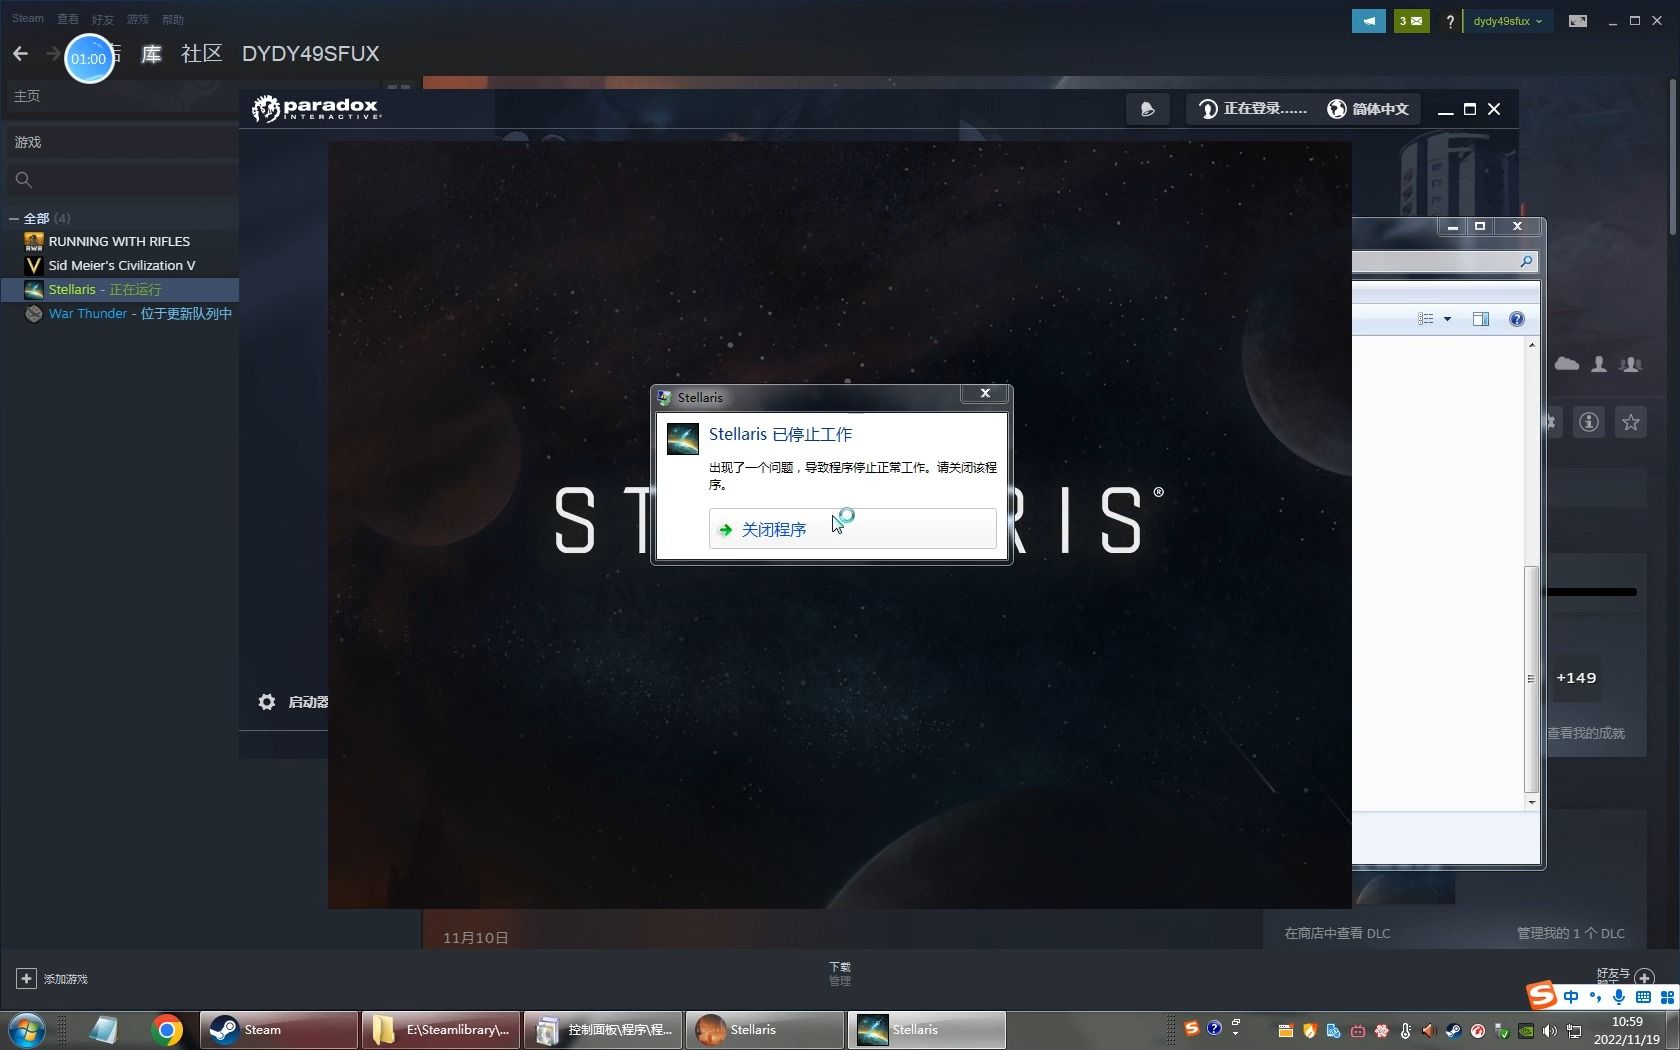Click the system volume tray icon
Viewport: 1680px width, 1050px height.
1549,1031
